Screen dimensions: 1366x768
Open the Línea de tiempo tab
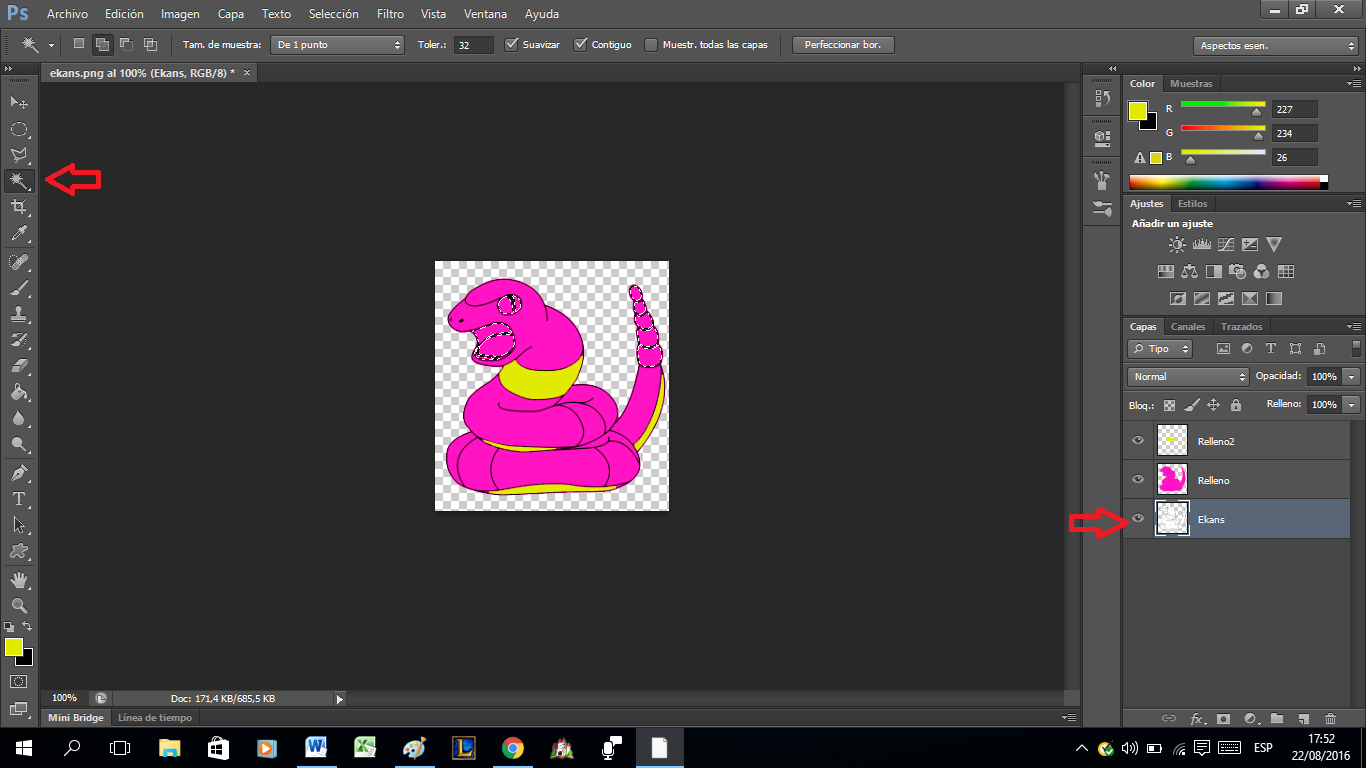coord(155,718)
